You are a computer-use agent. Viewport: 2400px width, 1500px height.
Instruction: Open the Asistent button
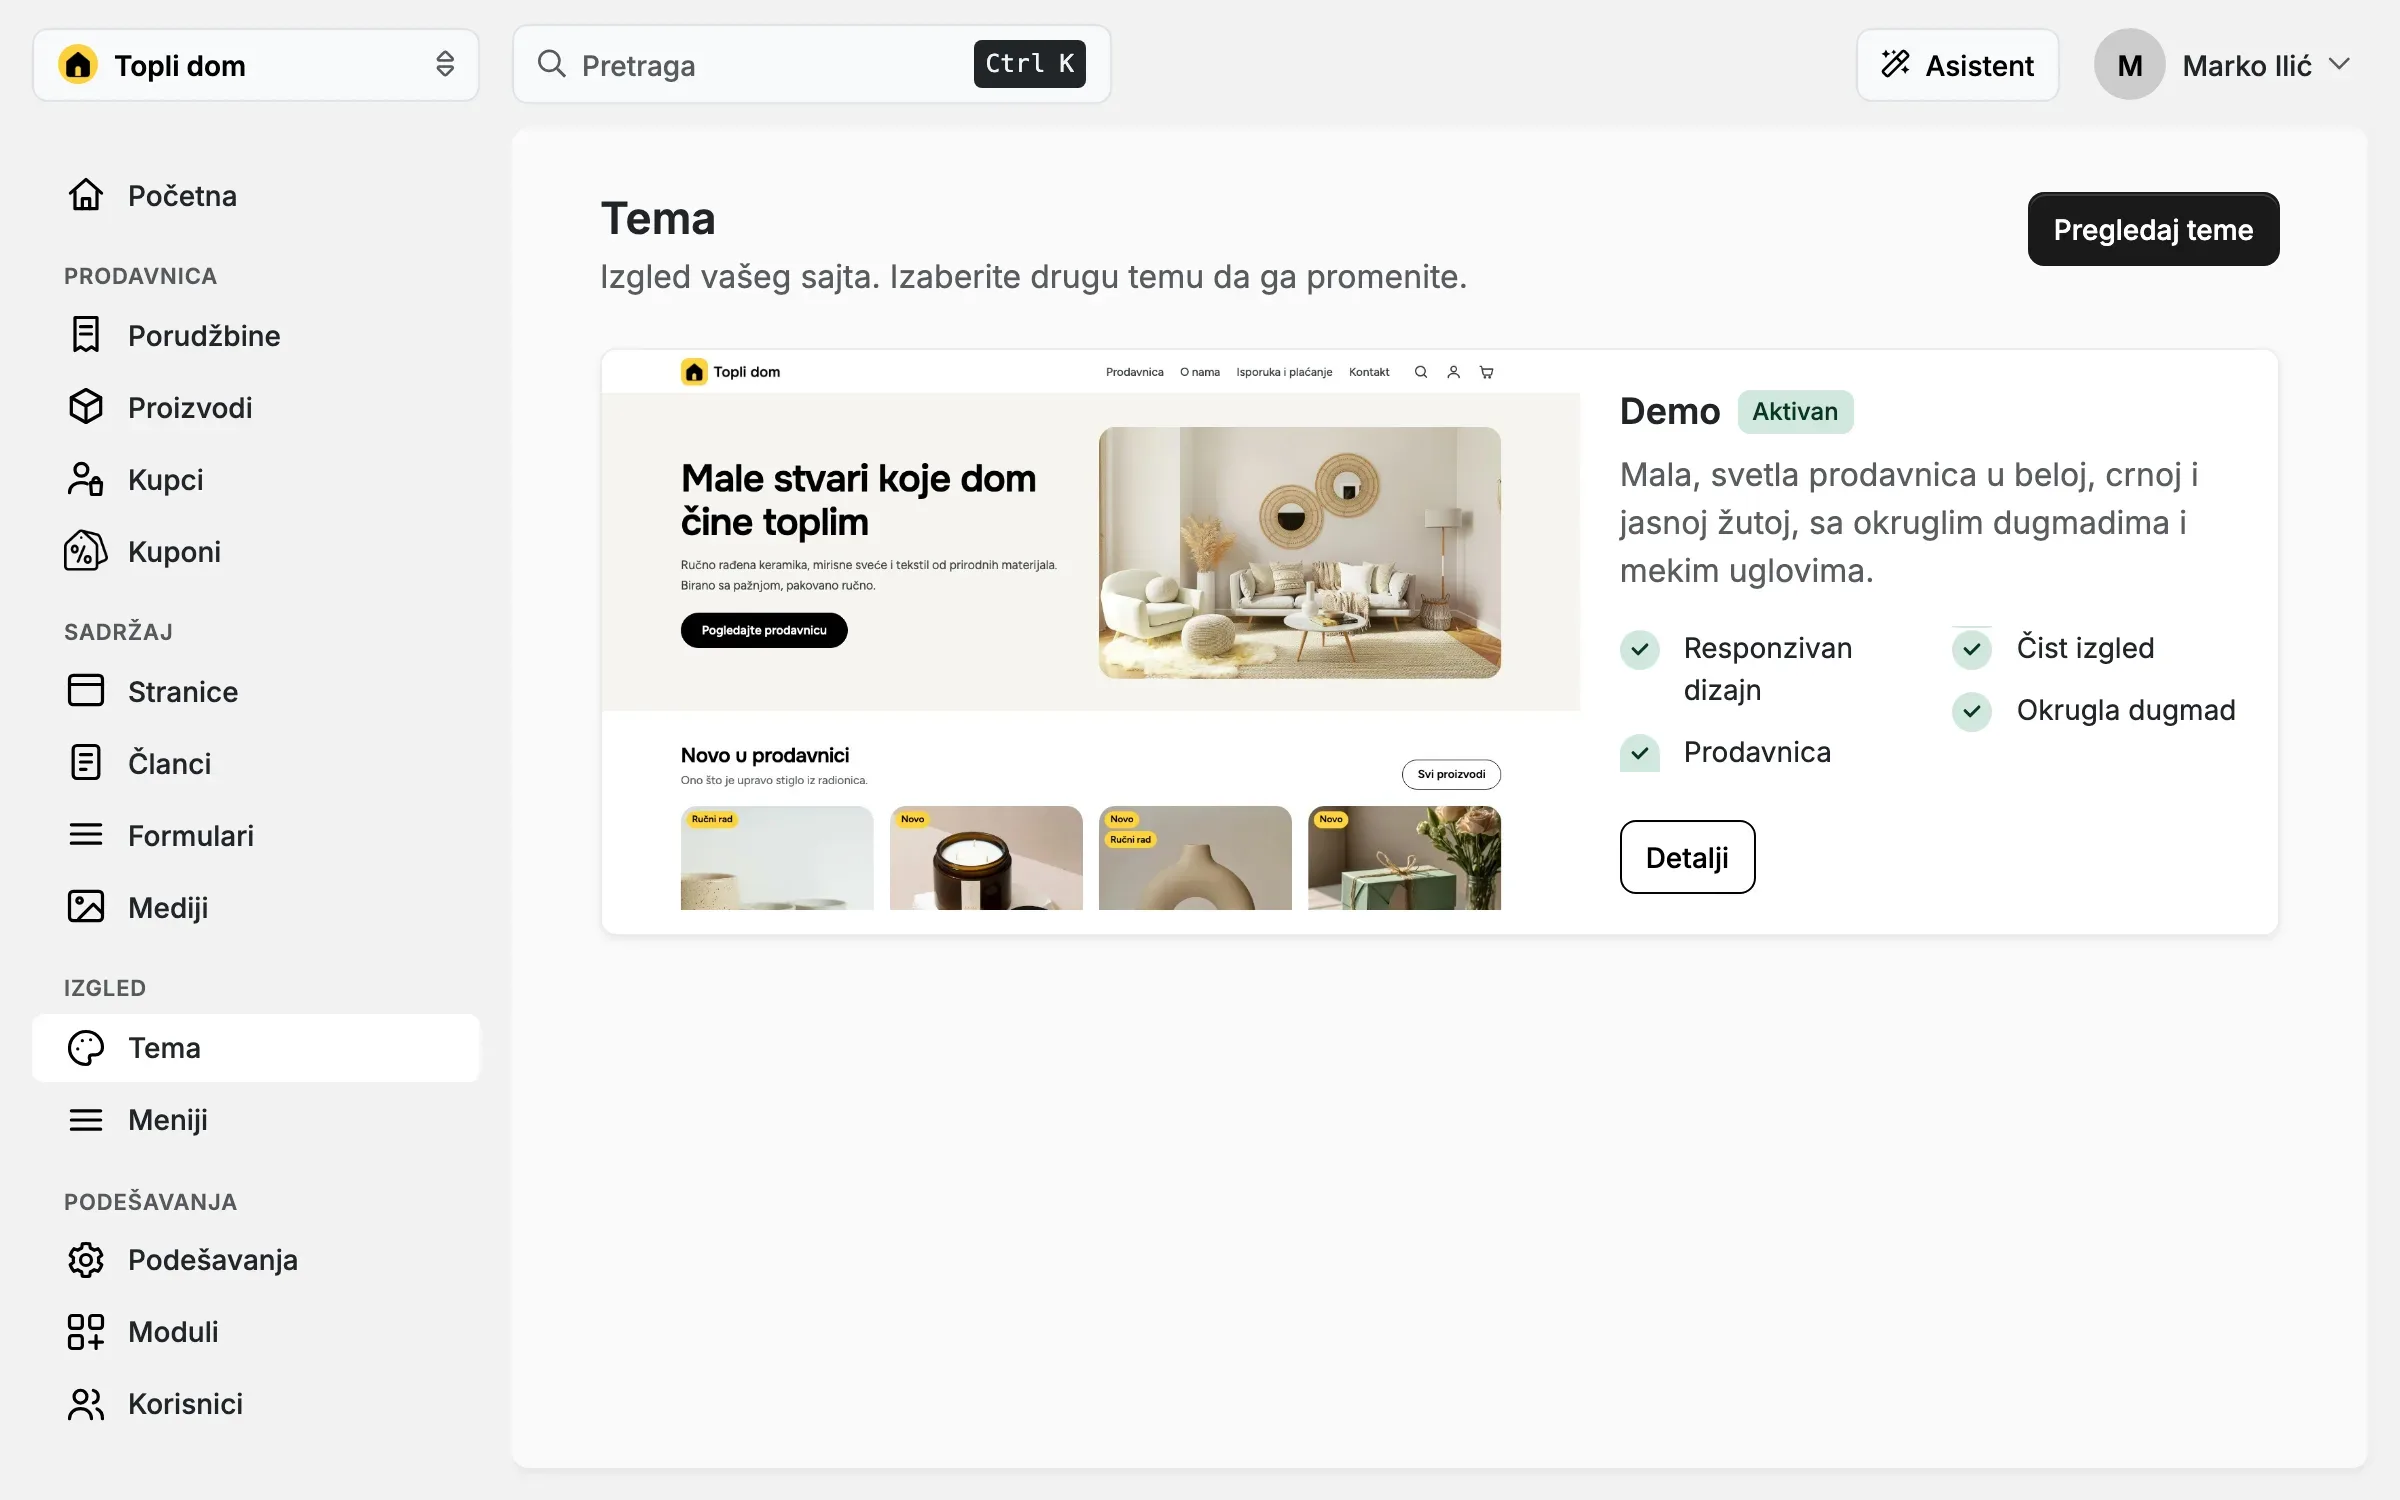click(x=1957, y=64)
